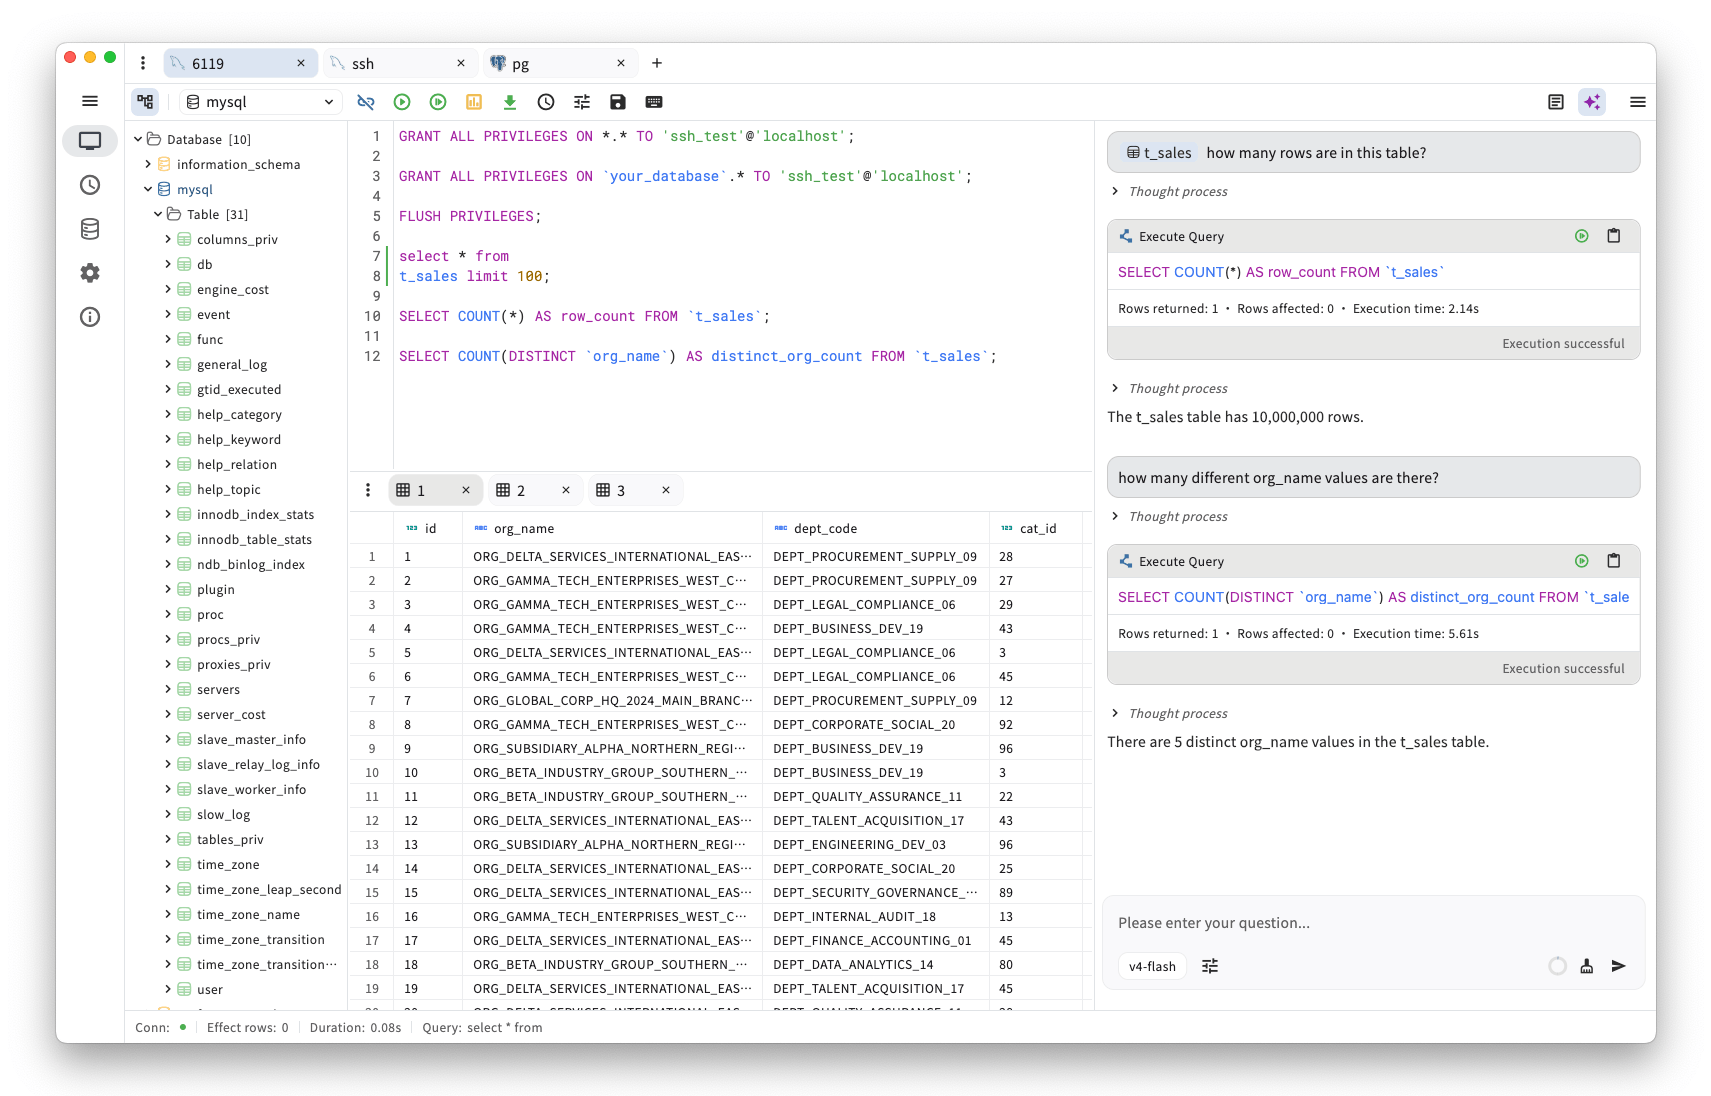
Task: Open the kebab menu beside connection tabs
Action: point(143,63)
